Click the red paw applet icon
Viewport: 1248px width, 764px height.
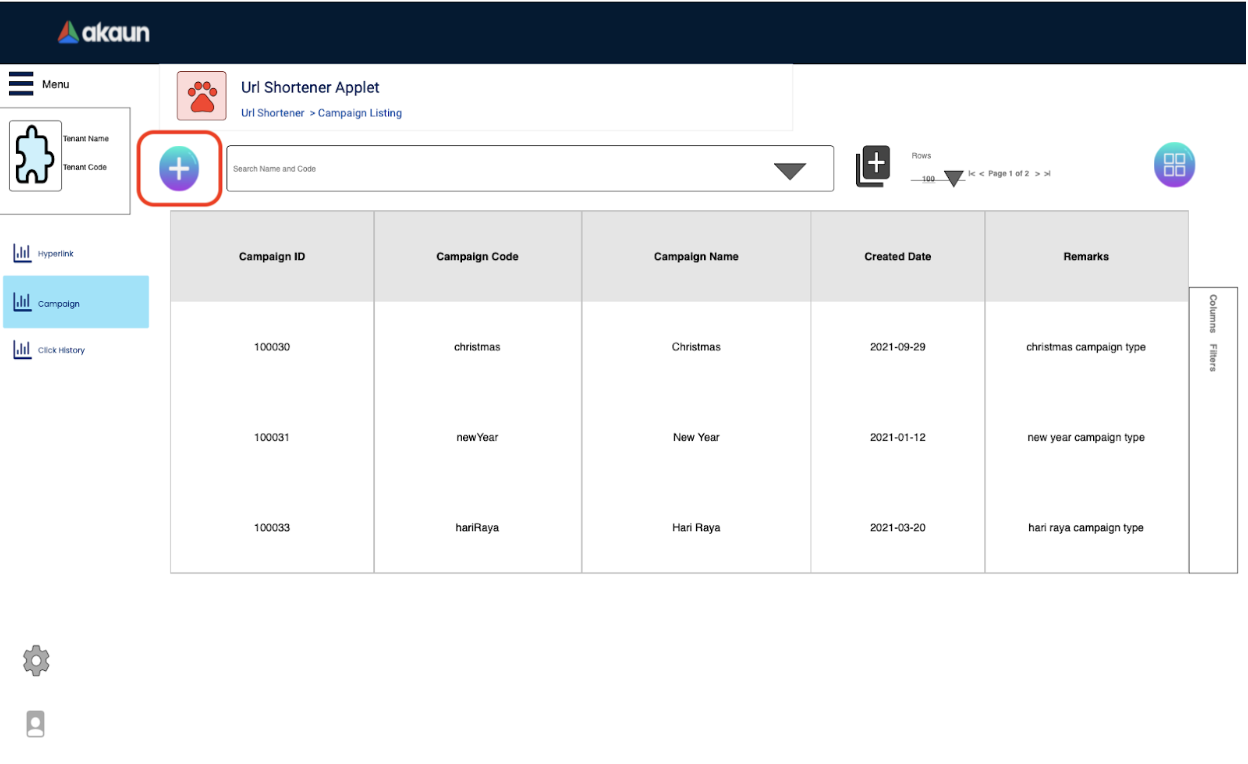[x=202, y=96]
